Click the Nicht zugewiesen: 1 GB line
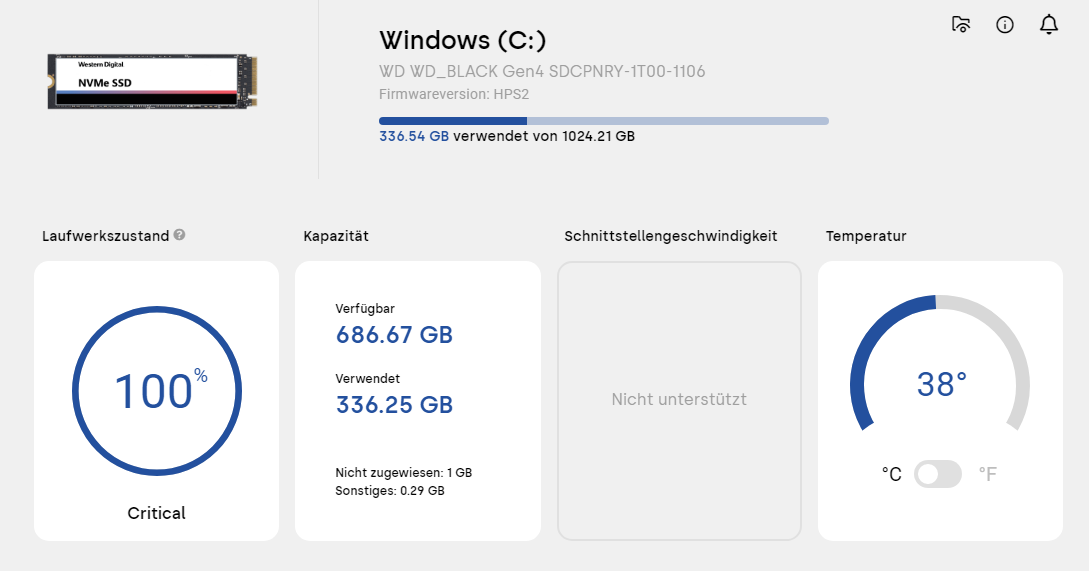 click(404, 472)
